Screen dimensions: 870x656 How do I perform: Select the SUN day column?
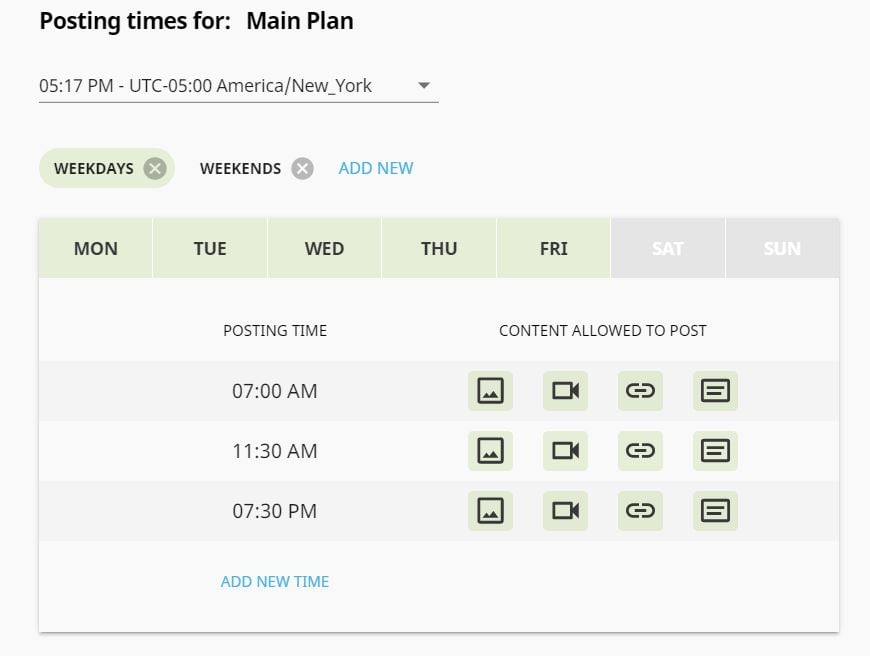pyautogui.click(x=782, y=248)
